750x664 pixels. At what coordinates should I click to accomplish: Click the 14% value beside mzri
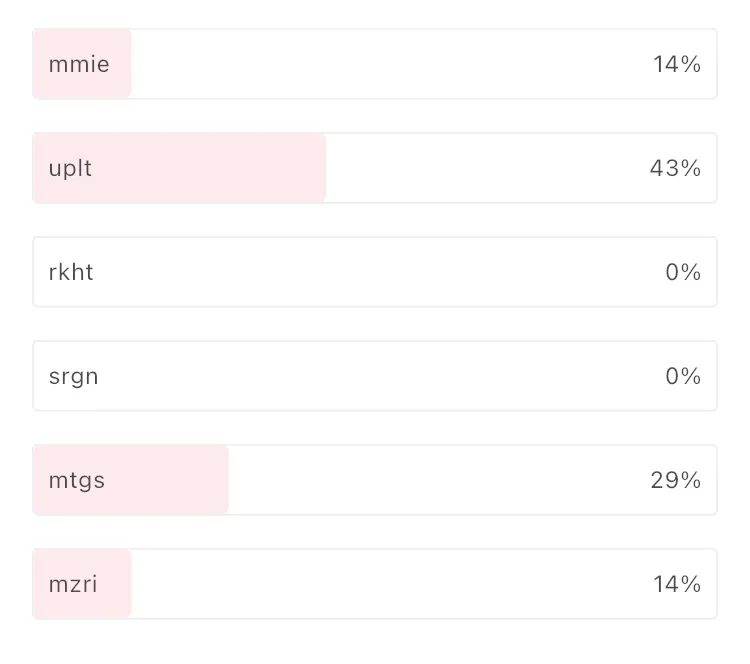click(x=677, y=584)
